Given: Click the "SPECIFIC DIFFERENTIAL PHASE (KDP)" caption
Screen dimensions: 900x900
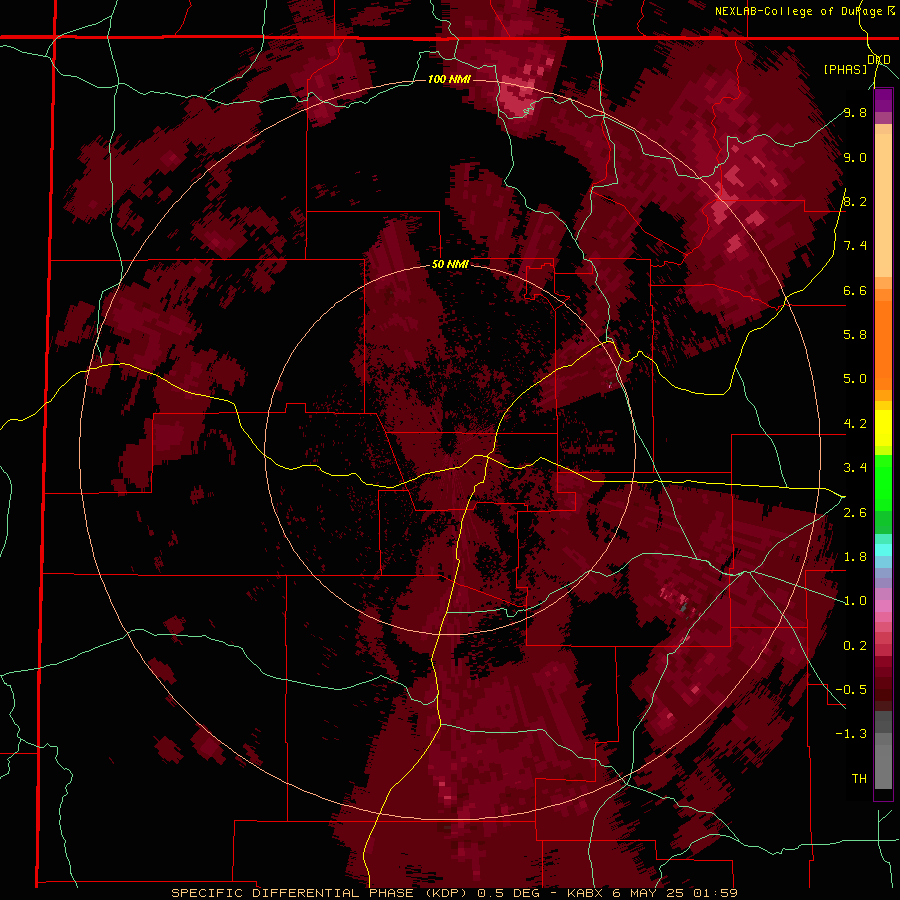Looking at the screenshot, I should point(319,893).
